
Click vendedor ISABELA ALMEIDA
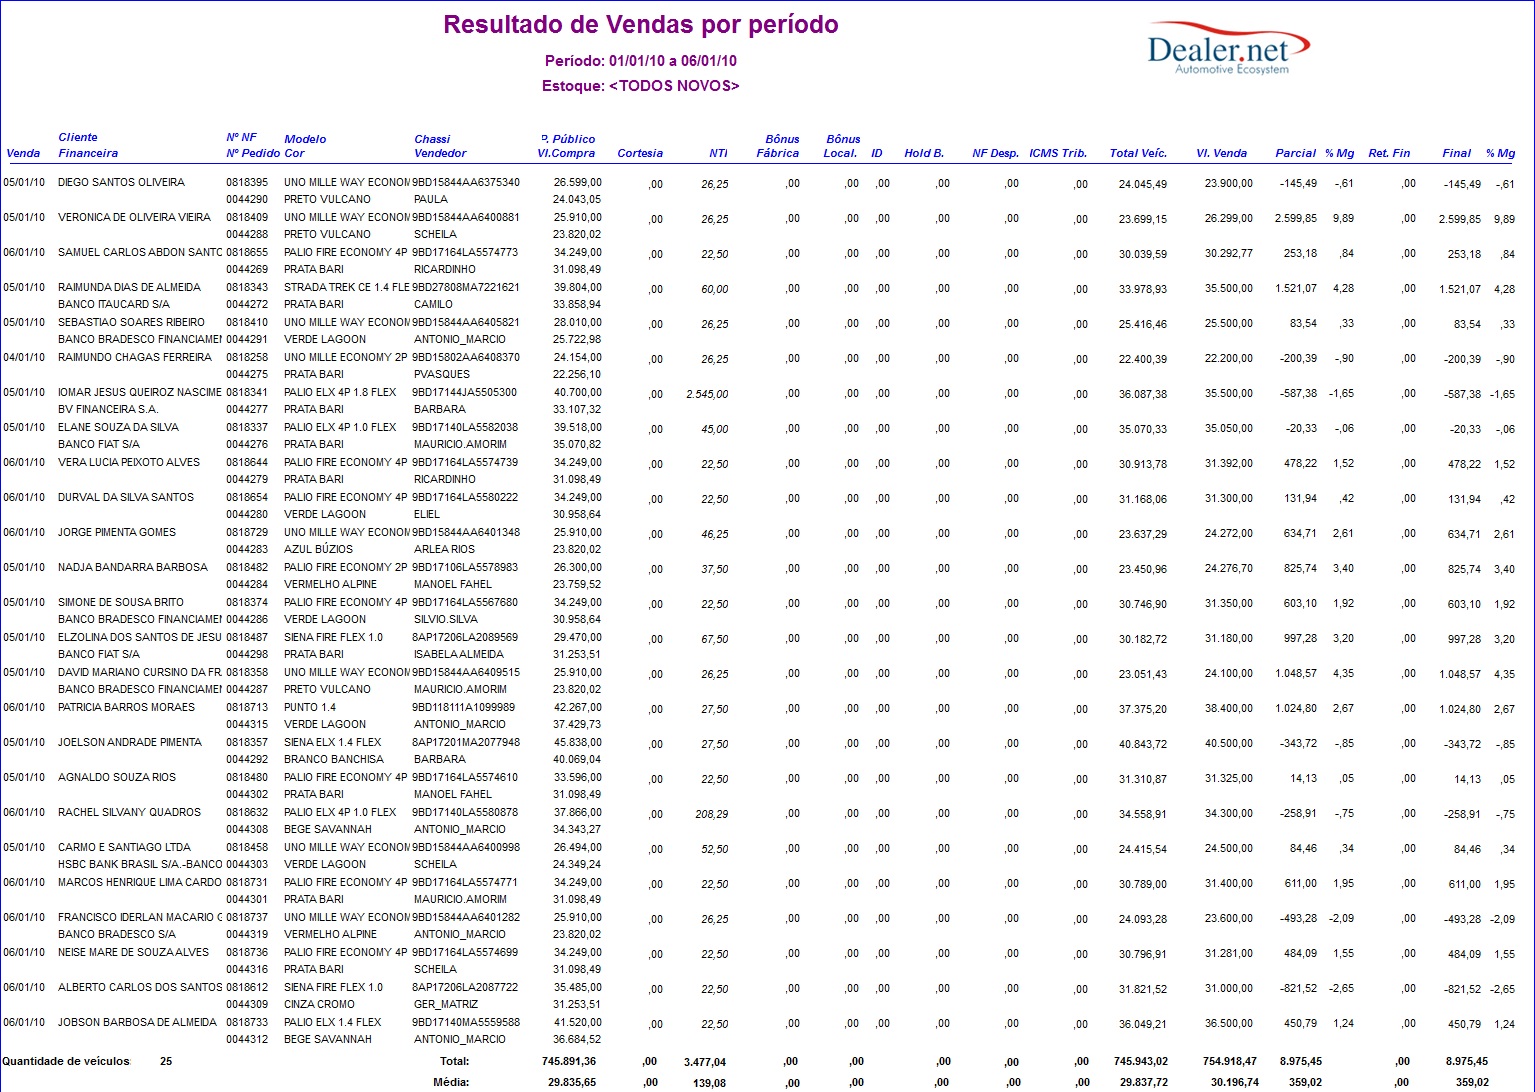pos(459,655)
